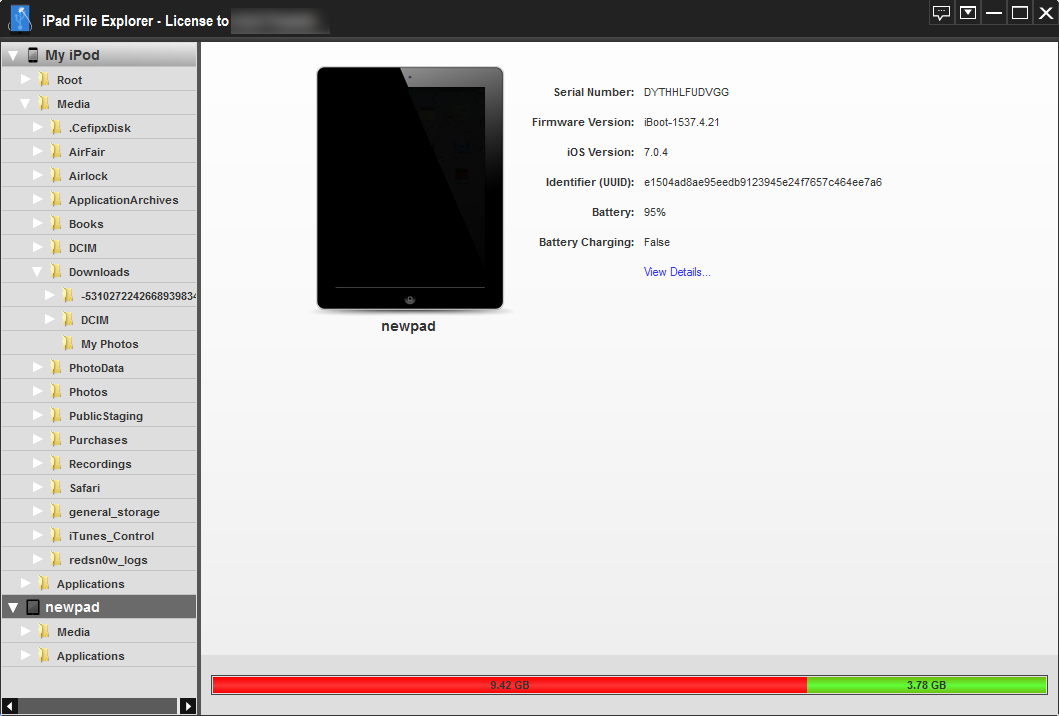Click the ApplicationArchives folder icon
1059x716 pixels.
[x=57, y=200]
